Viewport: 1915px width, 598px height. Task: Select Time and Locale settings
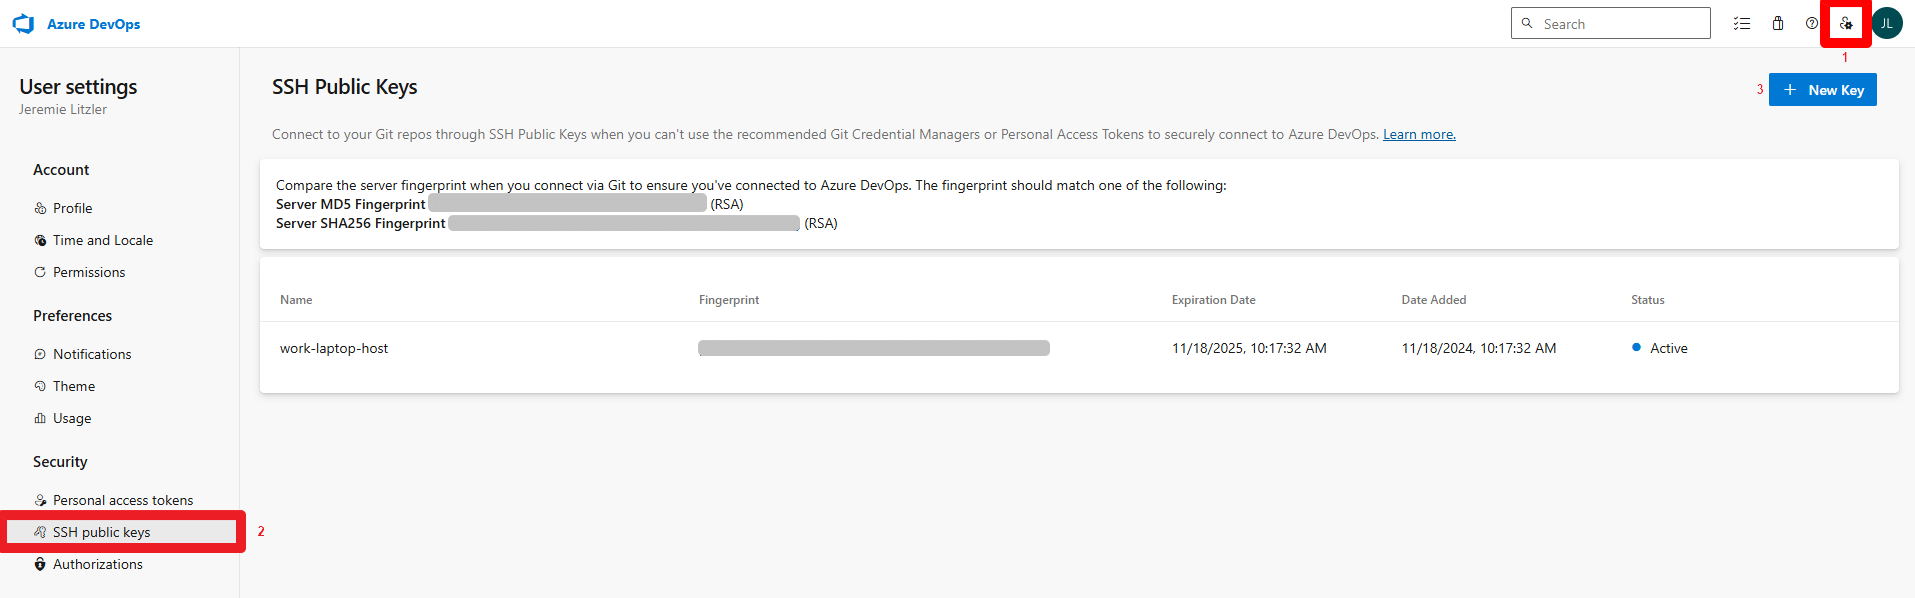pyautogui.click(x=103, y=240)
